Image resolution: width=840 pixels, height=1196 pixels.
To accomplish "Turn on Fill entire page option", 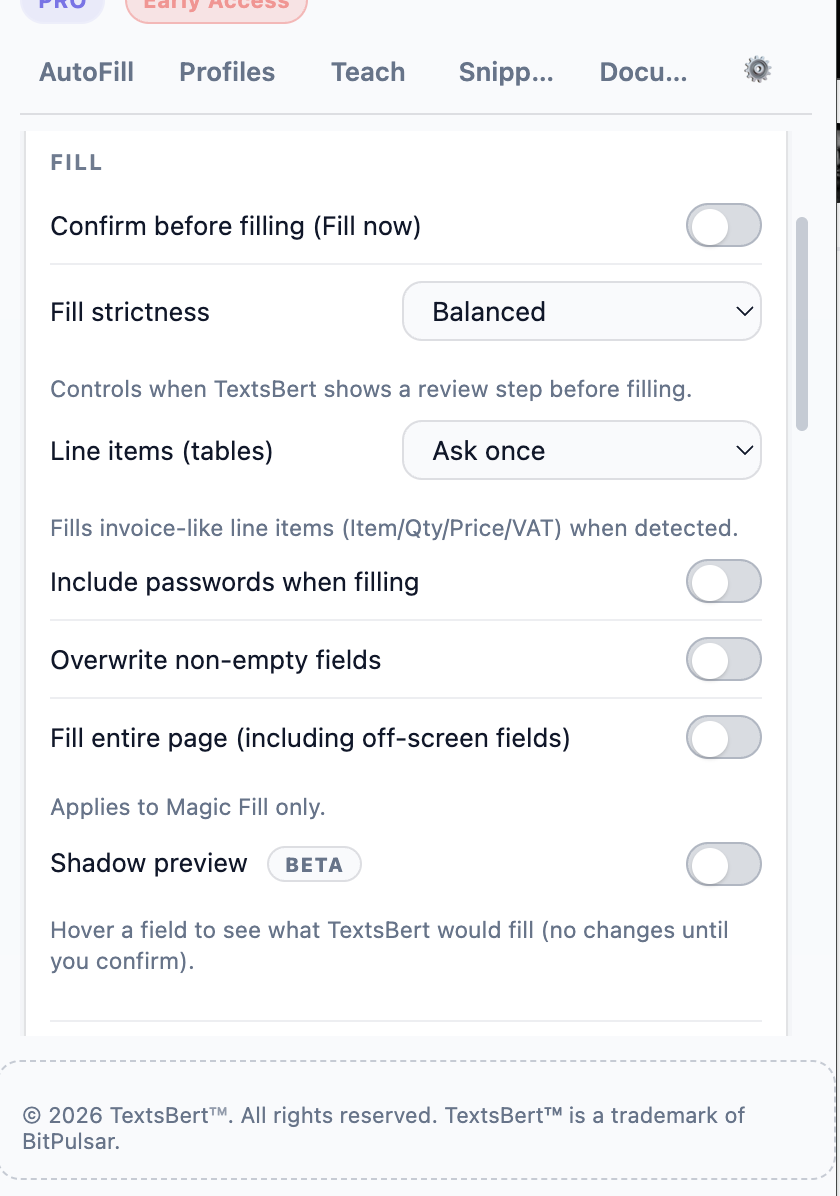I will tap(723, 737).
